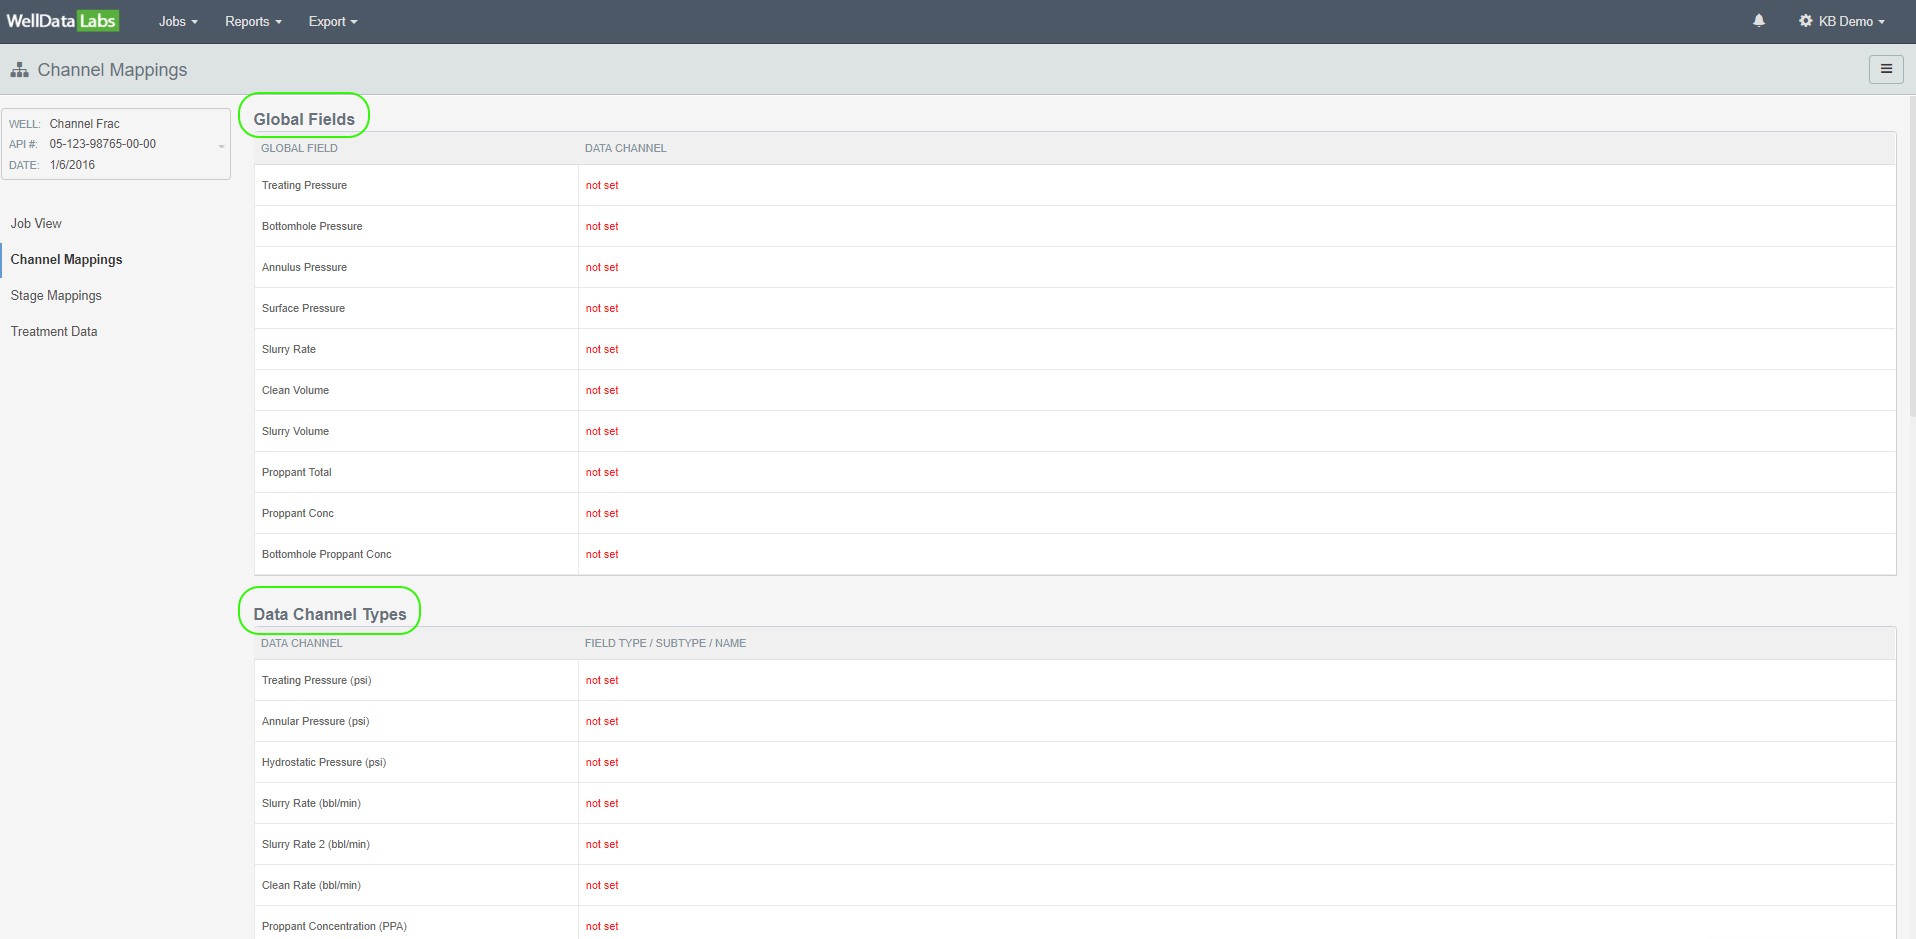Image resolution: width=1916 pixels, height=939 pixels.
Task: Set data channel for Treating Pressure global field
Action: pyautogui.click(x=602, y=185)
